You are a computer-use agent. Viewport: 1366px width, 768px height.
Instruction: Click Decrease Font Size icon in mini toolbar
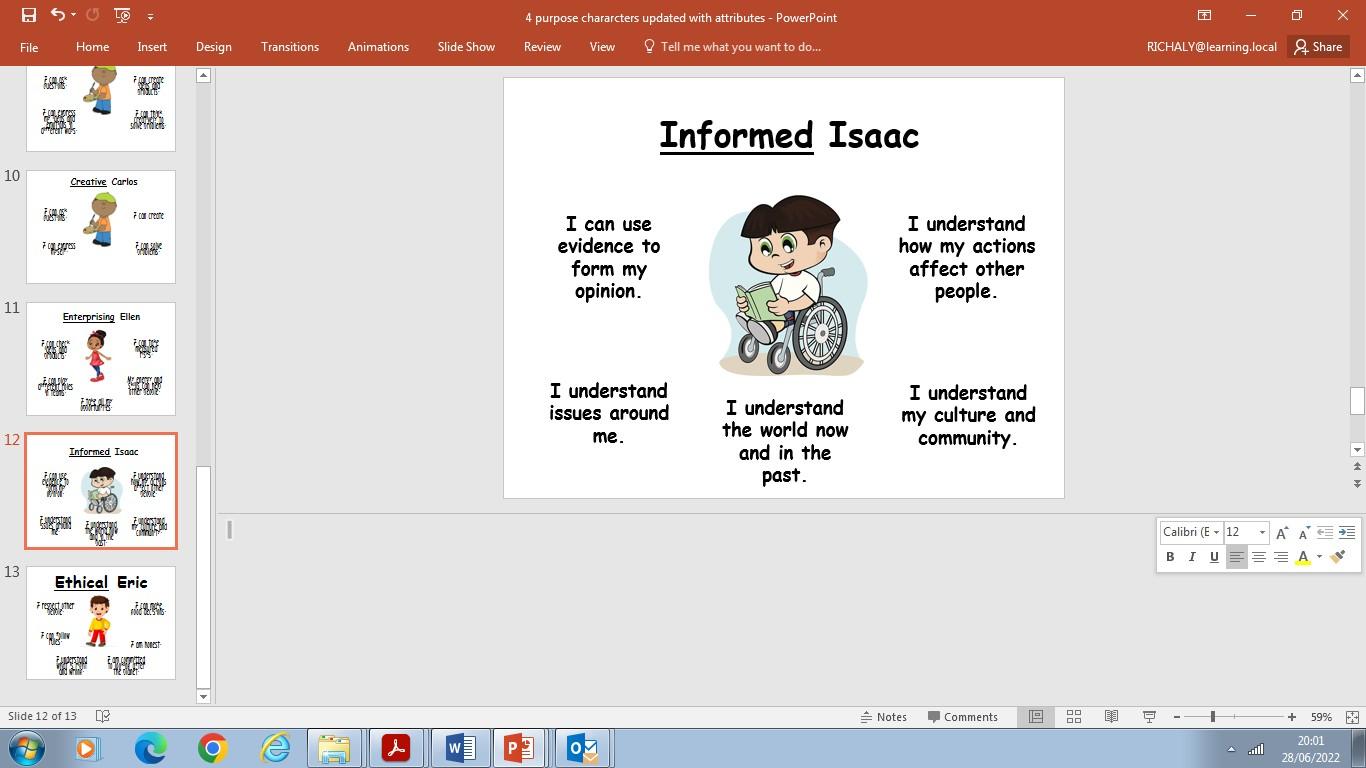[x=1304, y=533]
